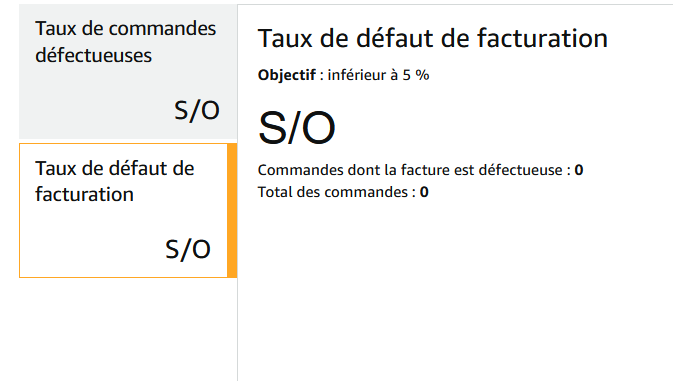
Task: Click the Total des commandes label
Action: point(333,192)
